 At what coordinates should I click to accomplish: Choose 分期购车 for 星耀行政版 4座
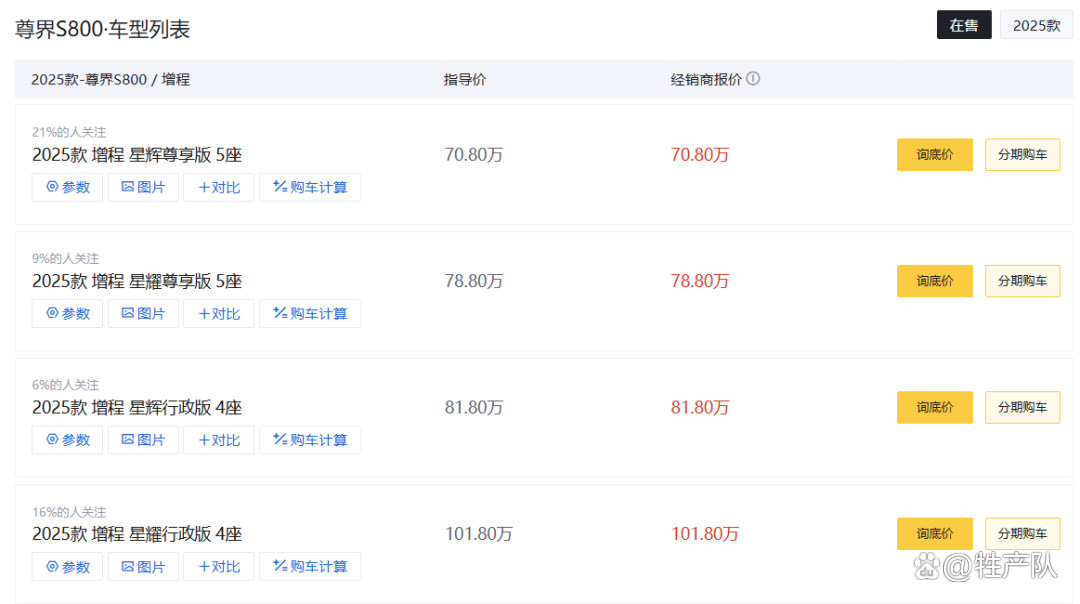point(1022,534)
